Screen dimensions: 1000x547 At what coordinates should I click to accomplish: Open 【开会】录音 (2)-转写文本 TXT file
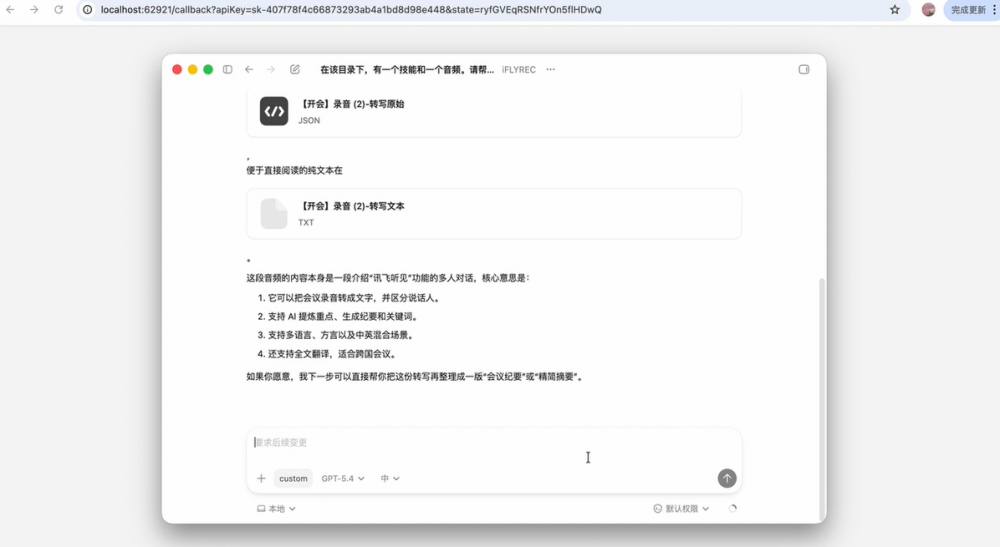tap(494, 214)
